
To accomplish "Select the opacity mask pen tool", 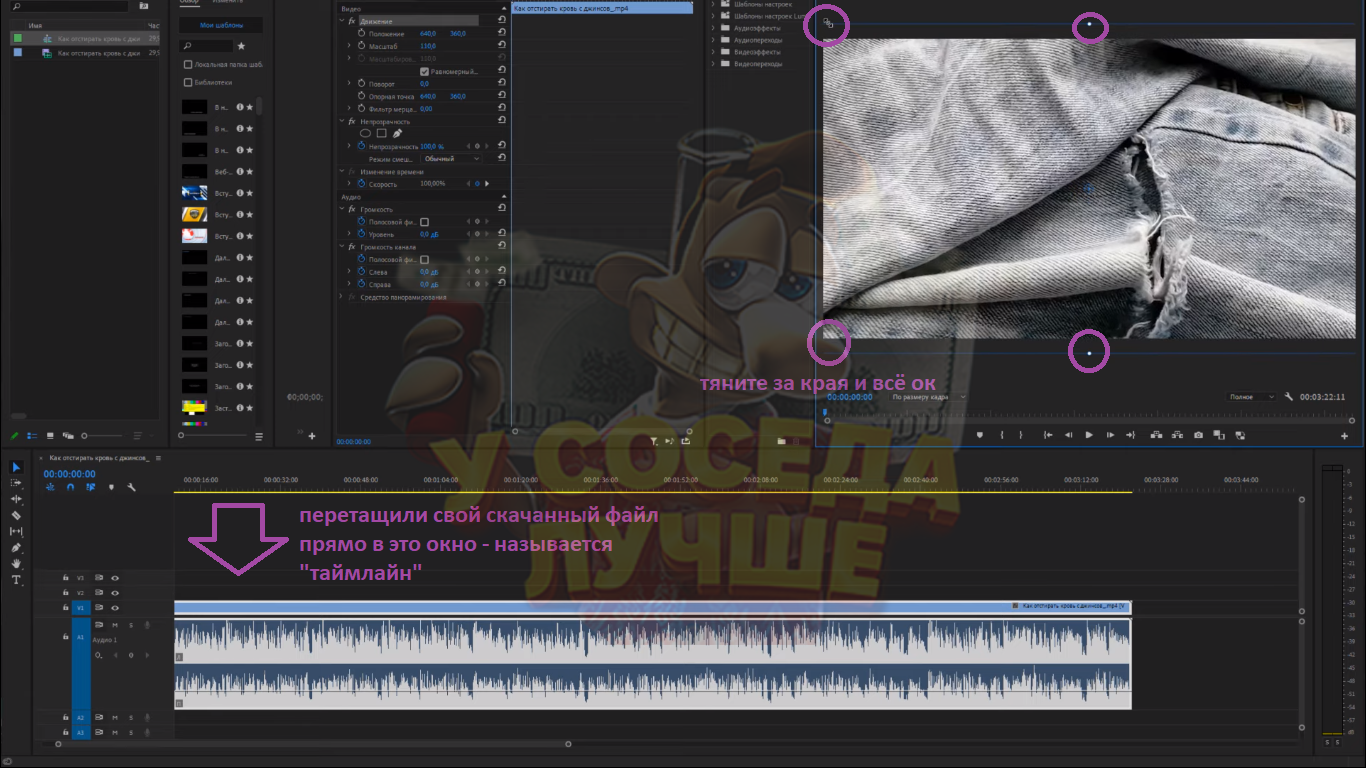I will coord(397,133).
